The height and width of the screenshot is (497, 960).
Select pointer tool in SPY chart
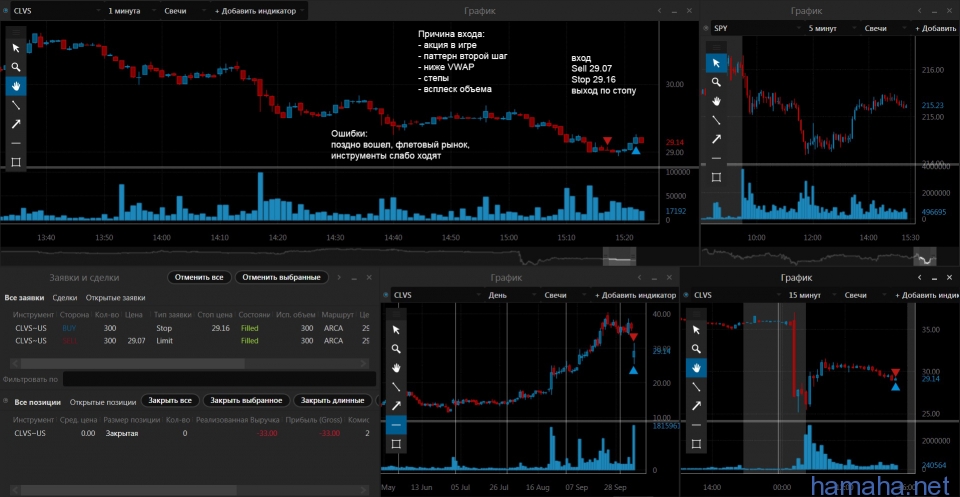tap(716, 62)
